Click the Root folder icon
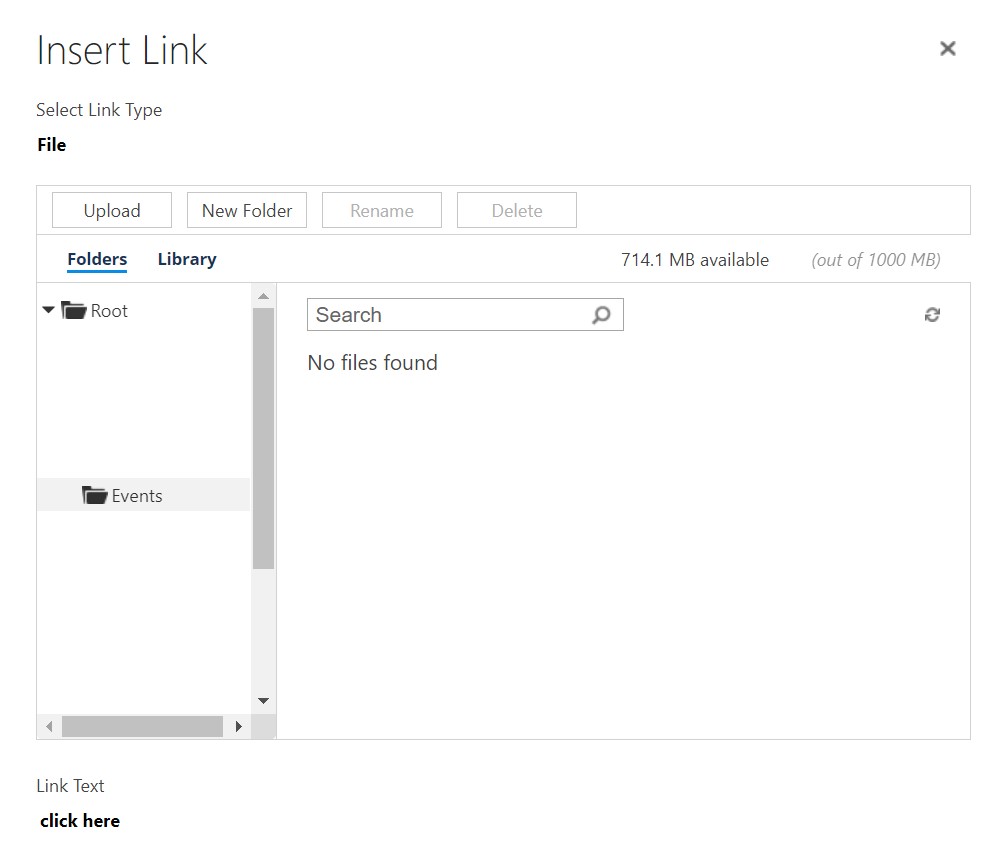The image size is (1007, 848). click(74, 310)
